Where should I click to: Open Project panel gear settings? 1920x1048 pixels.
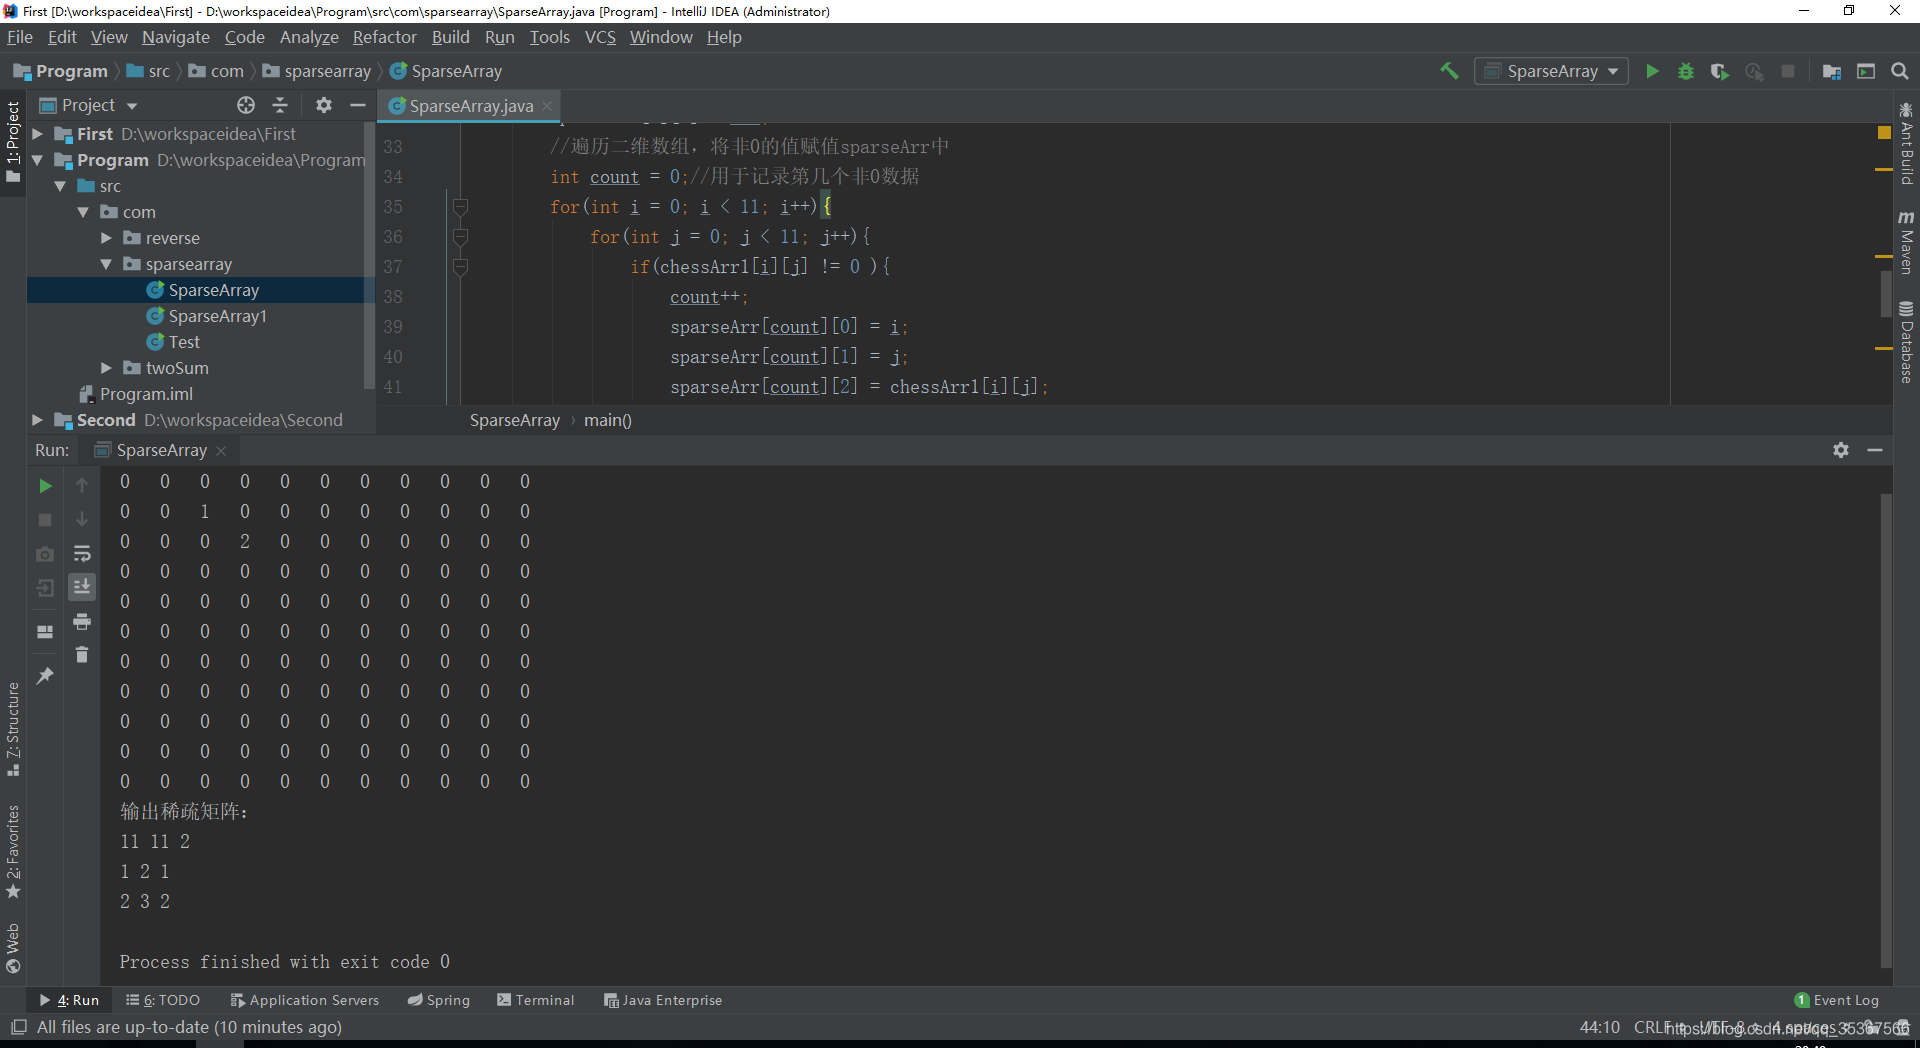[323, 105]
